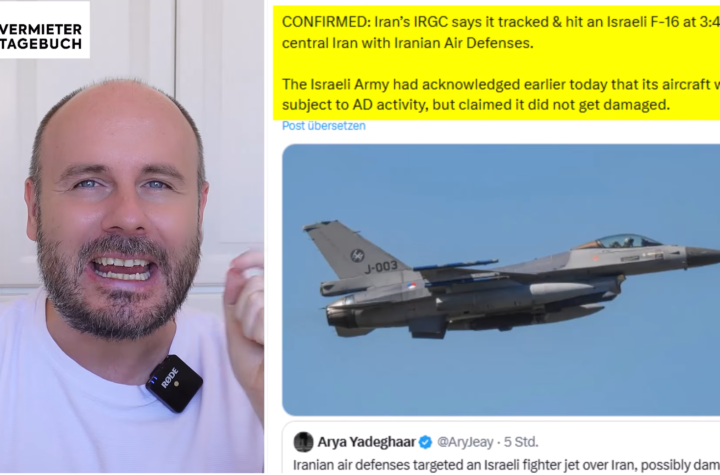The height and width of the screenshot is (475, 720).
Task: Click the blue missile on the jet's wingtip
Action: tap(455, 265)
